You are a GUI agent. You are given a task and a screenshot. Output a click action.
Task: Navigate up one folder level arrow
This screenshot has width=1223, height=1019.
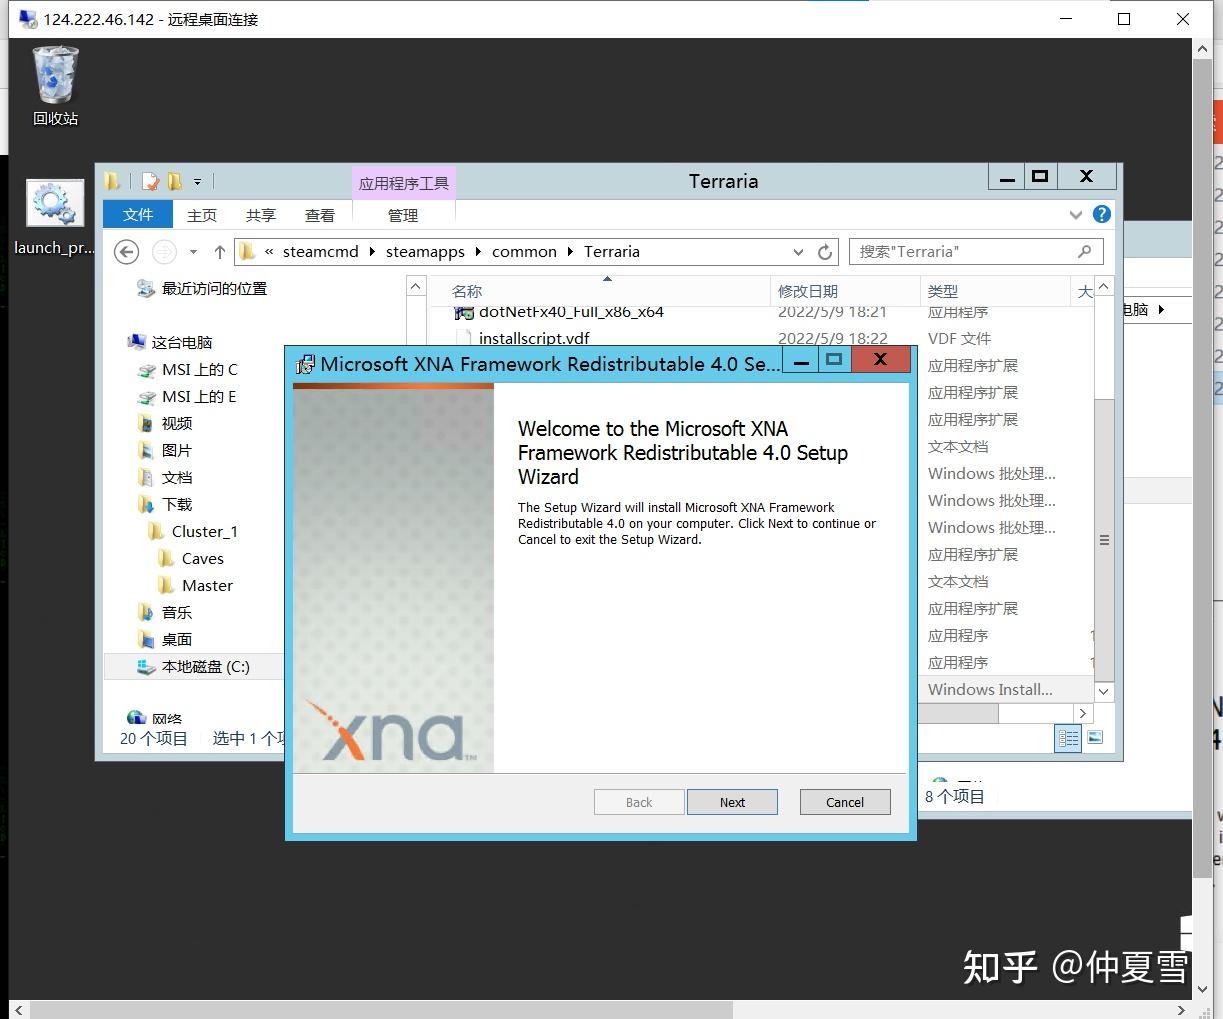point(220,252)
